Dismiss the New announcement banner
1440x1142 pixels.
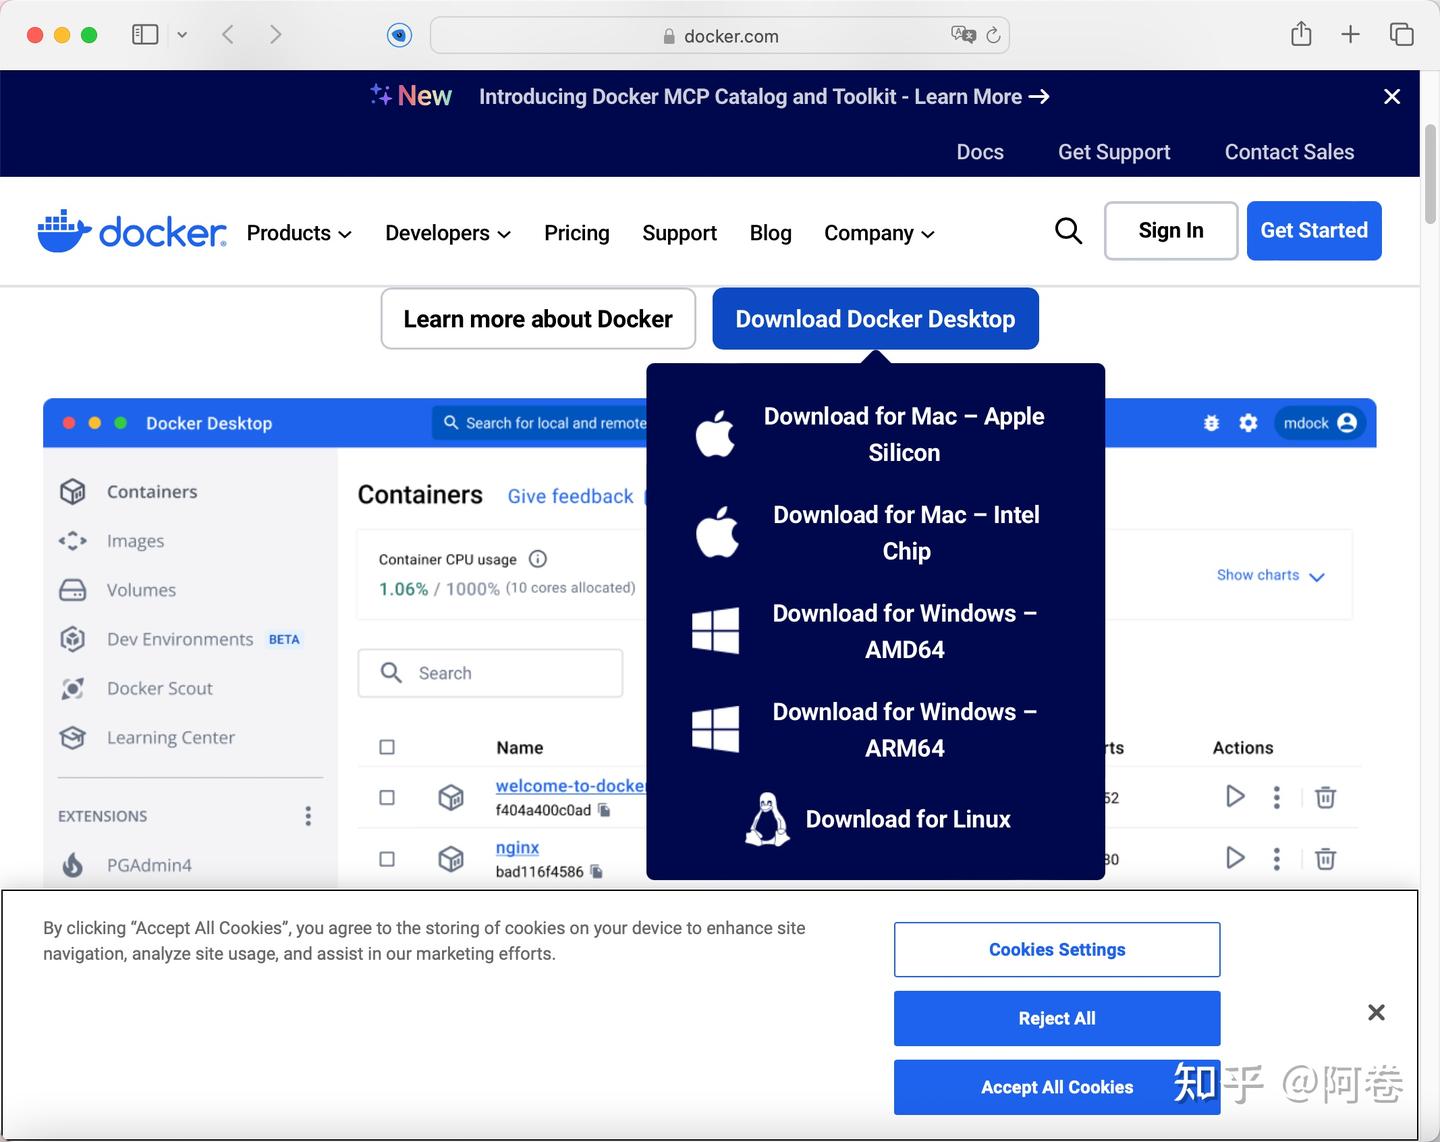[x=1392, y=97]
